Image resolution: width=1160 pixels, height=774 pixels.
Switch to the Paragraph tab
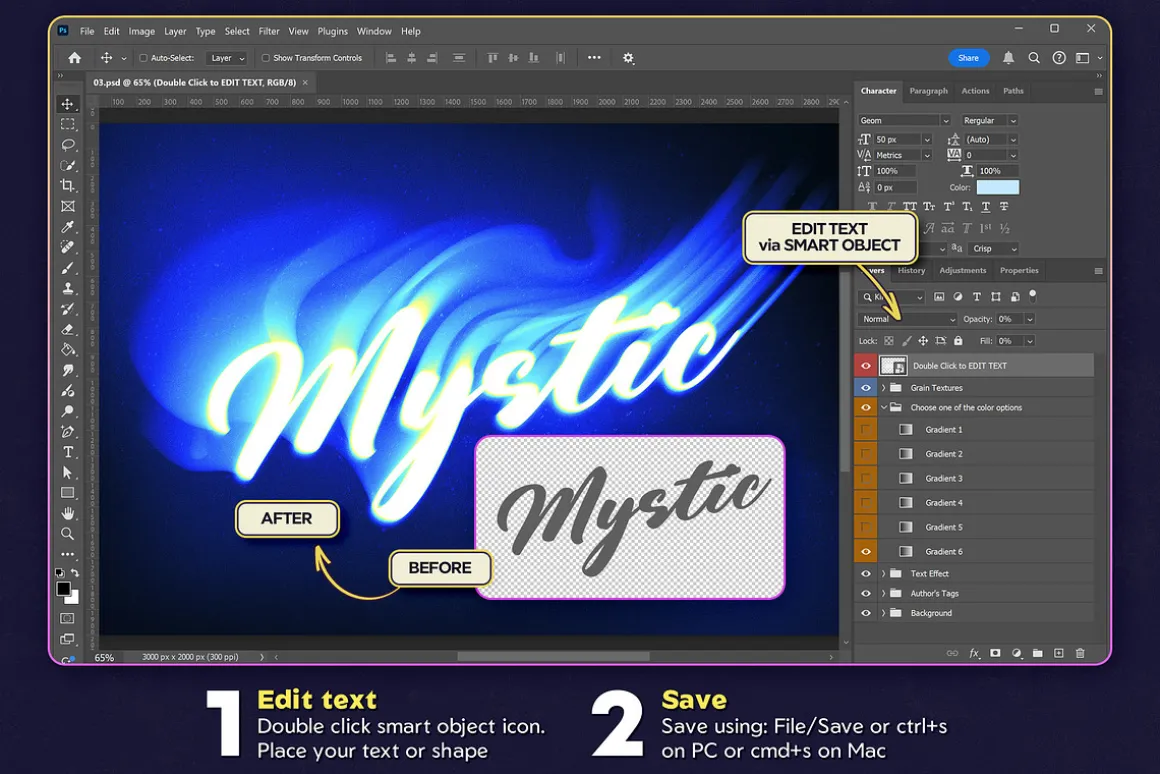[x=928, y=91]
